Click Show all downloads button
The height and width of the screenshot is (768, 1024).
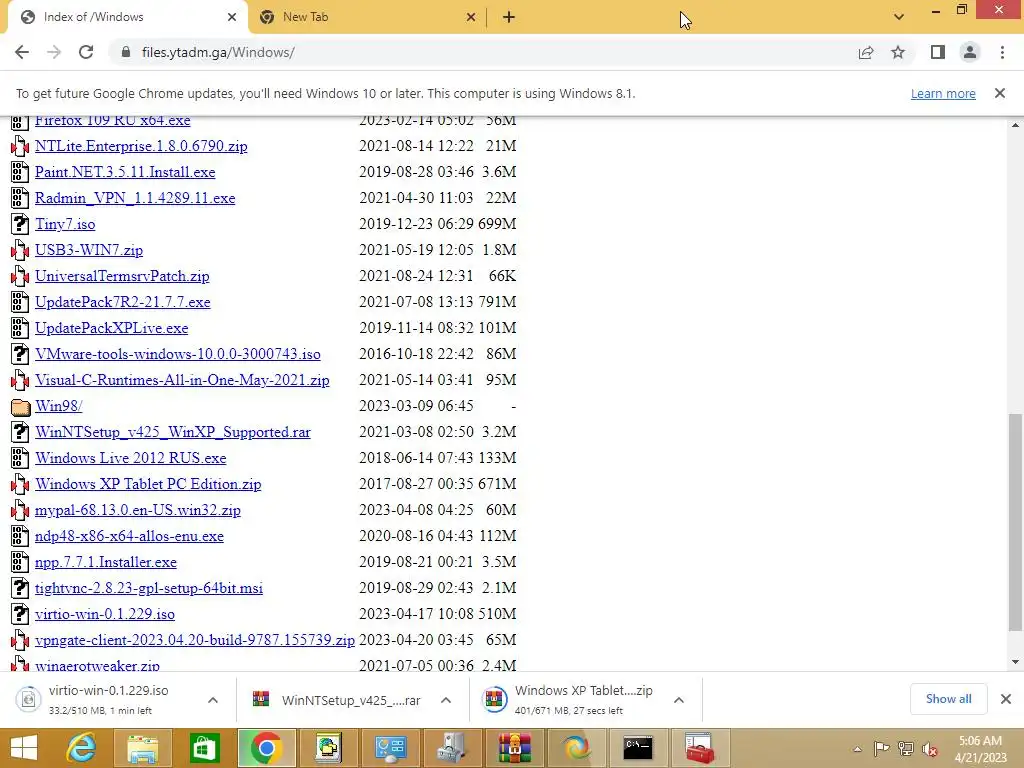pos(948,699)
